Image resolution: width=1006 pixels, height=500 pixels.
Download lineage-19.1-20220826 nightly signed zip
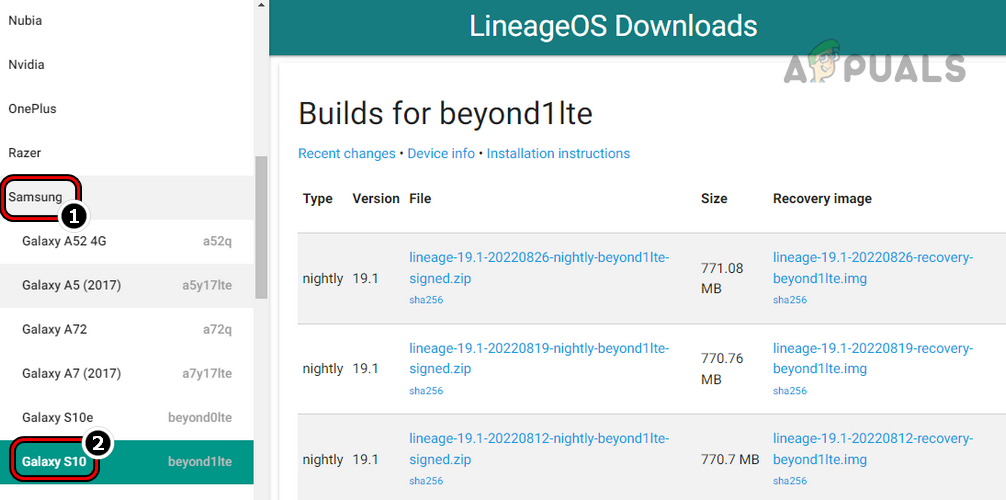539,267
